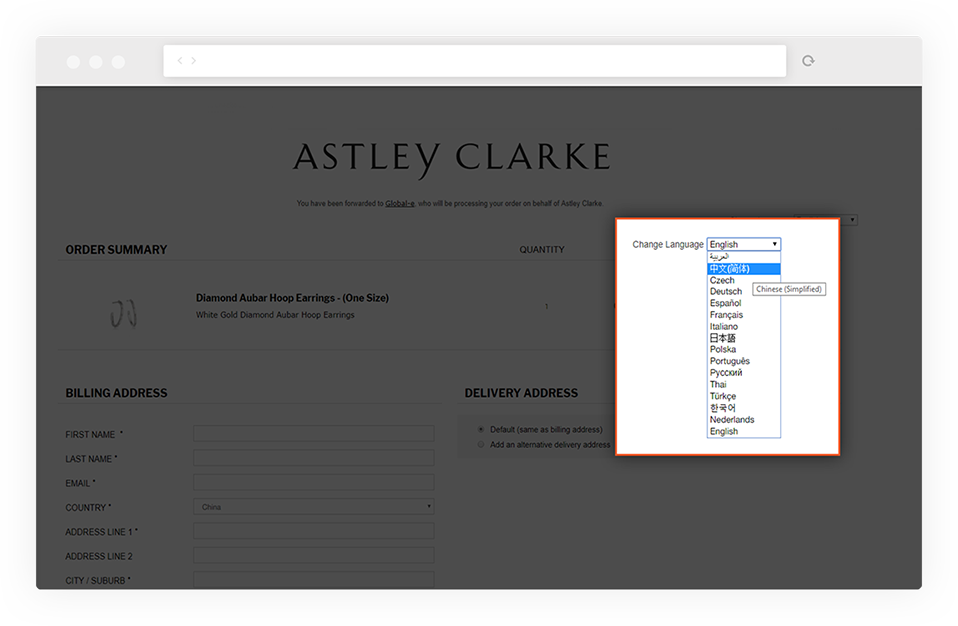Click the Quantity column header
Screen dimensions: 958x626
tap(542, 250)
